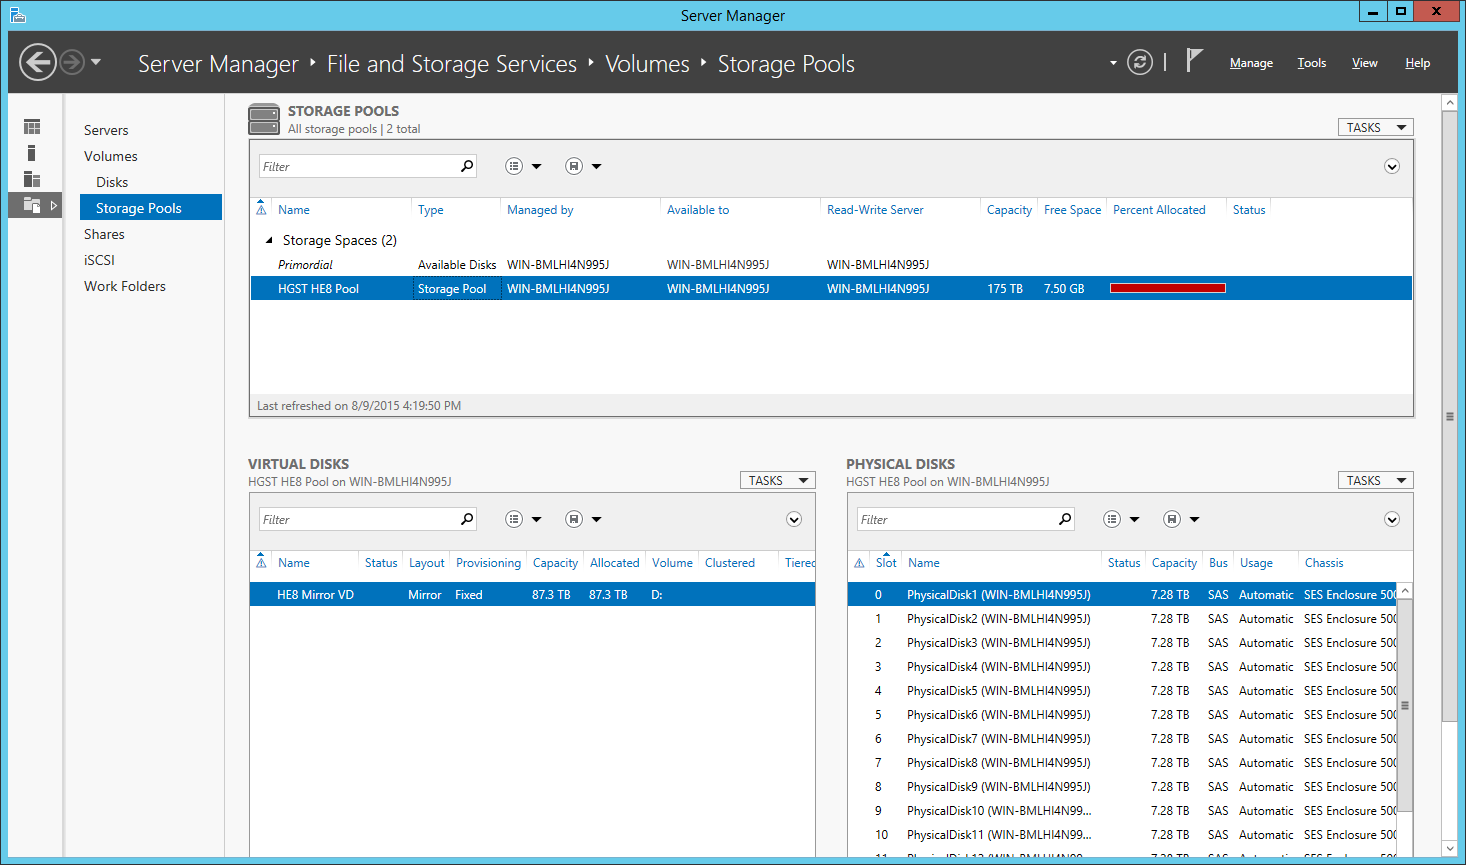This screenshot has width=1466, height=865.
Task: Open Local Server icon in the left rail
Action: tap(32, 153)
